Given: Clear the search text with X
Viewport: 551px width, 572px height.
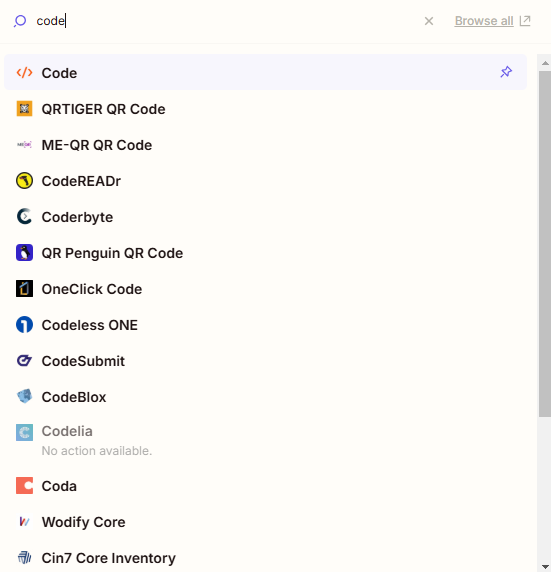Looking at the screenshot, I should tap(429, 21).
